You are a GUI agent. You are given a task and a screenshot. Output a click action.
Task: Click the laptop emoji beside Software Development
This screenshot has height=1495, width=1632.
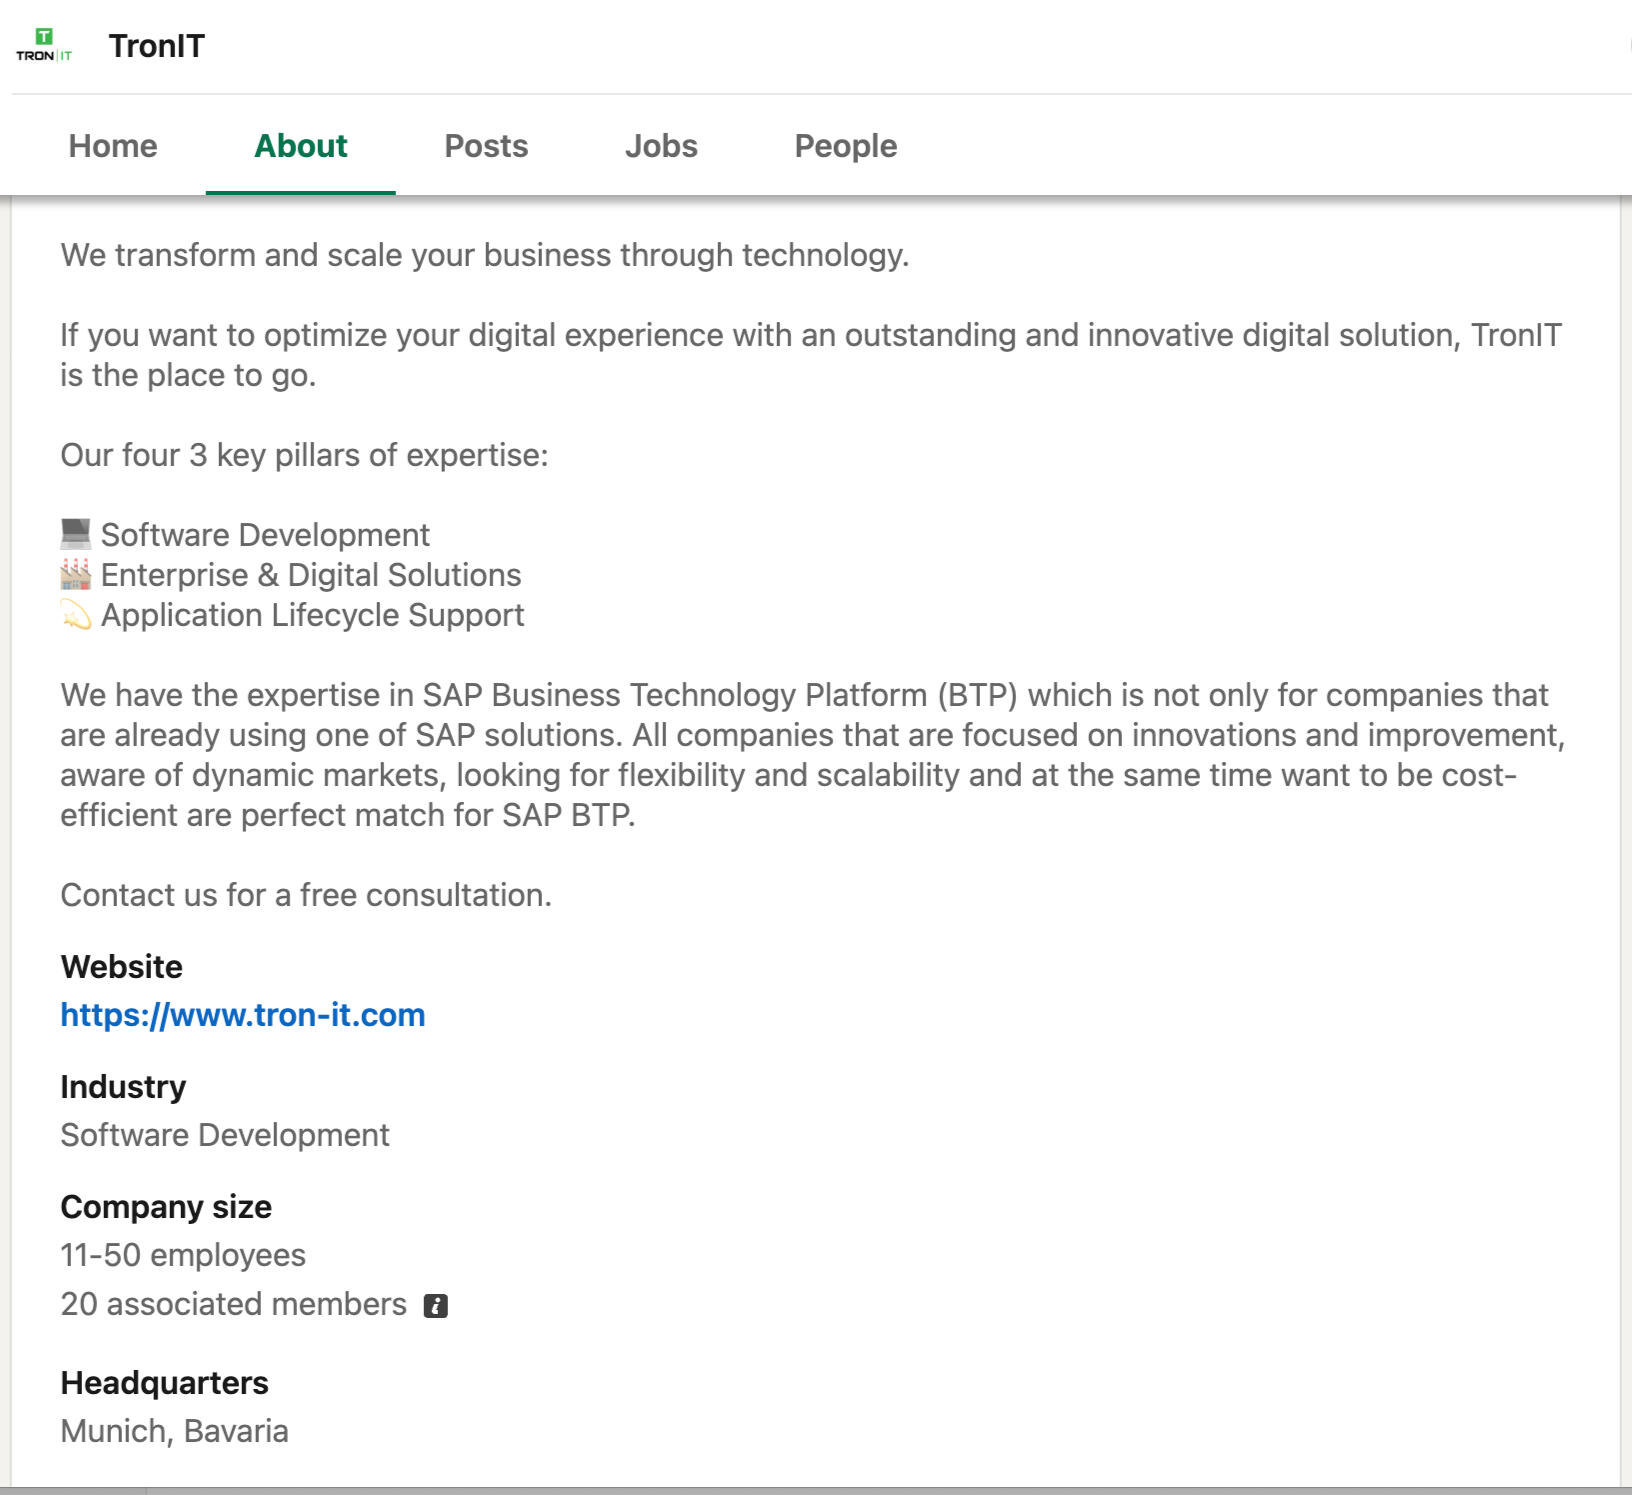[76, 535]
